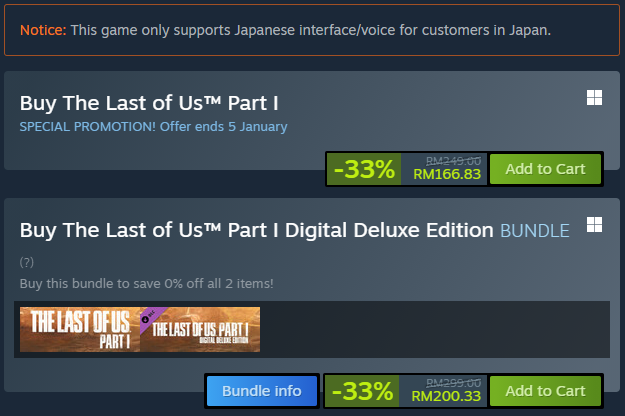Open The Last of Us Part I thumbnail
Image resolution: width=625 pixels, height=416 pixels.
click(x=79, y=329)
